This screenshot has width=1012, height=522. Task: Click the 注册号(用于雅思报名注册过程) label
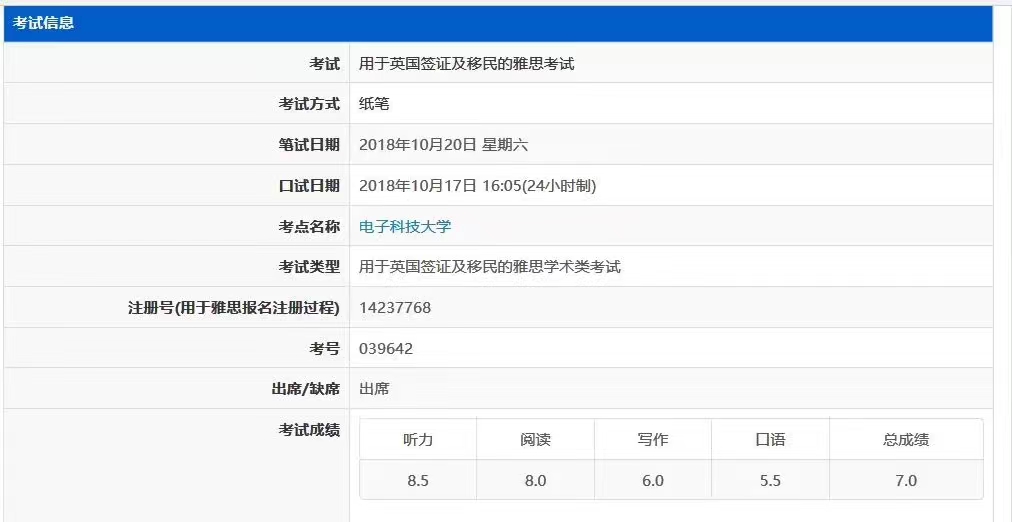[234, 308]
